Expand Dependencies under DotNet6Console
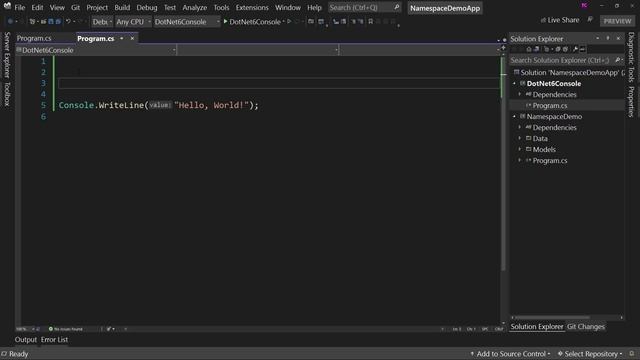This screenshot has height=360, width=640. (x=520, y=94)
